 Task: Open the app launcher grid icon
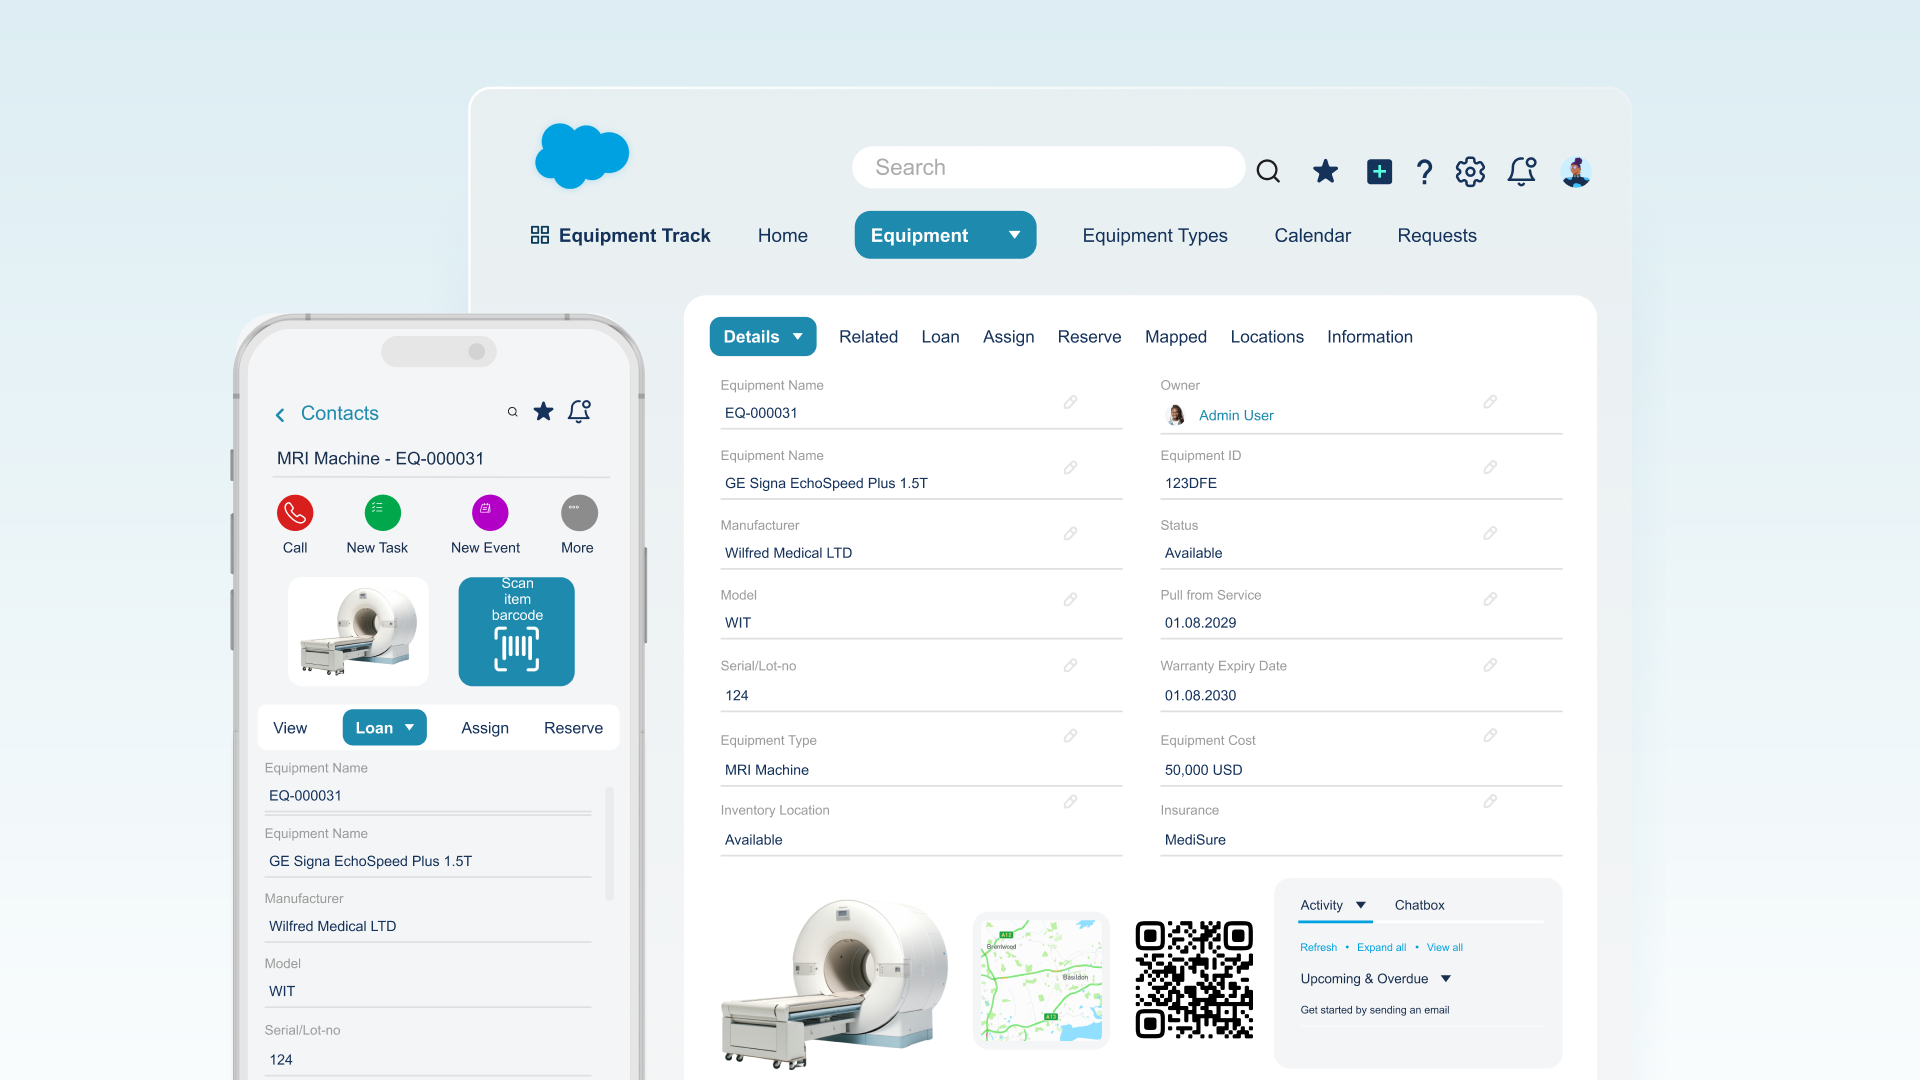point(540,235)
